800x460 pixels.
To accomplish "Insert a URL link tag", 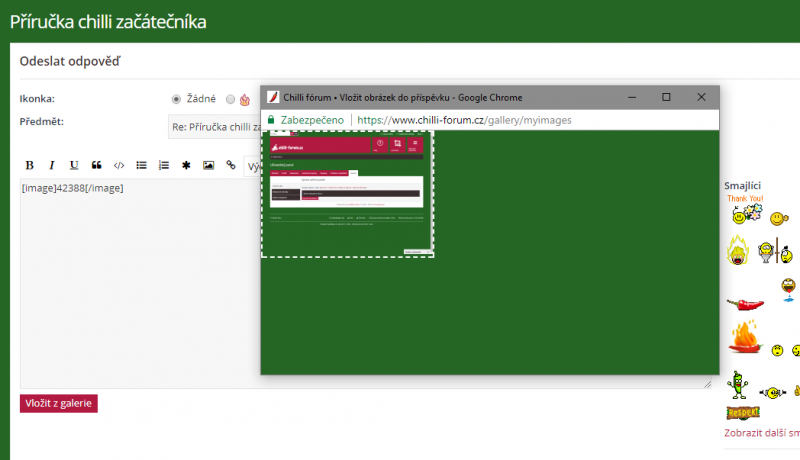I will [x=231, y=165].
